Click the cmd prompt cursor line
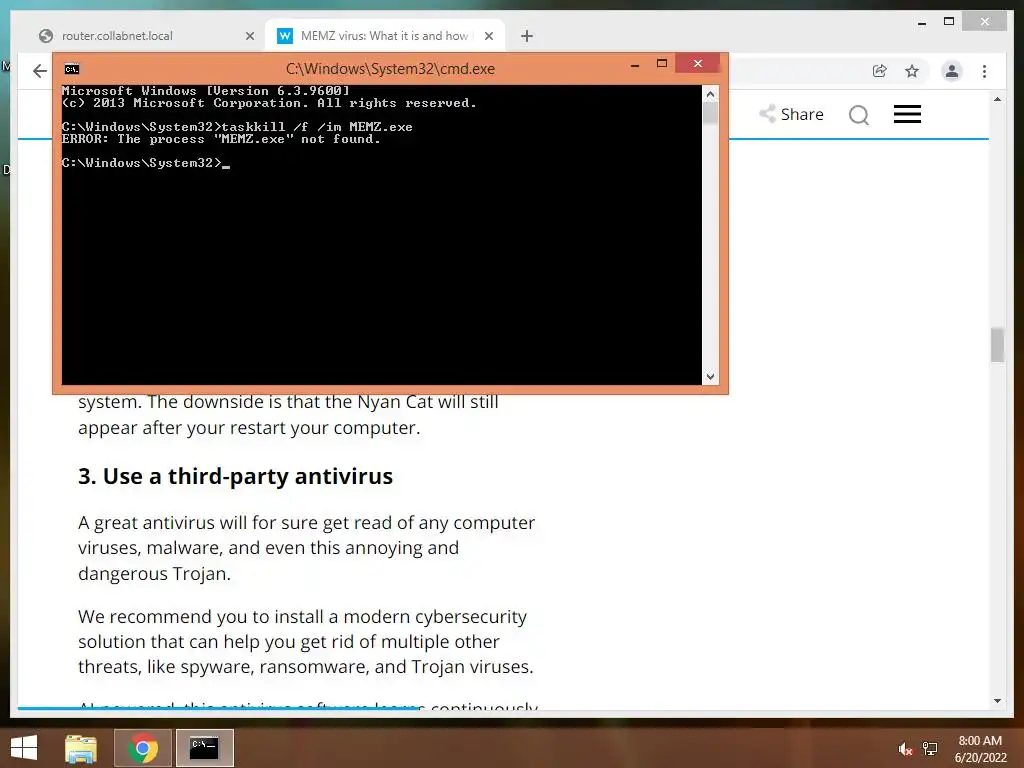This screenshot has height=768, width=1024. pyautogui.click(x=146, y=163)
